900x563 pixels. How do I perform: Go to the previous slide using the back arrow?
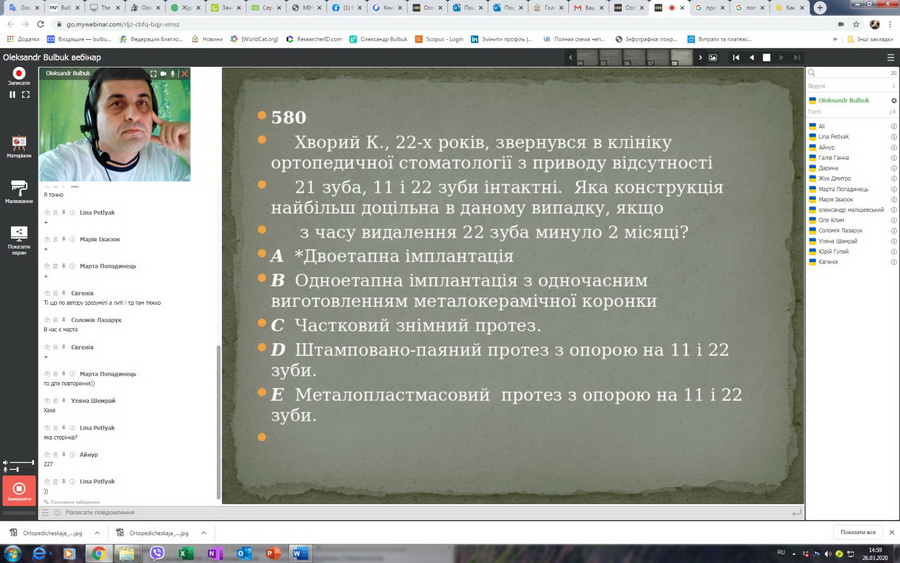(x=751, y=58)
